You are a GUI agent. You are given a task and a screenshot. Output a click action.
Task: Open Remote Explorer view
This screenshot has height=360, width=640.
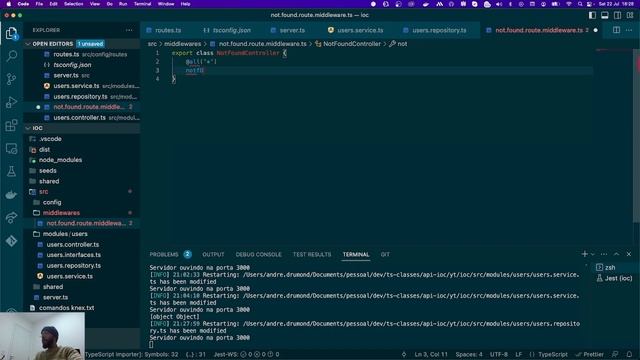coord(11,149)
